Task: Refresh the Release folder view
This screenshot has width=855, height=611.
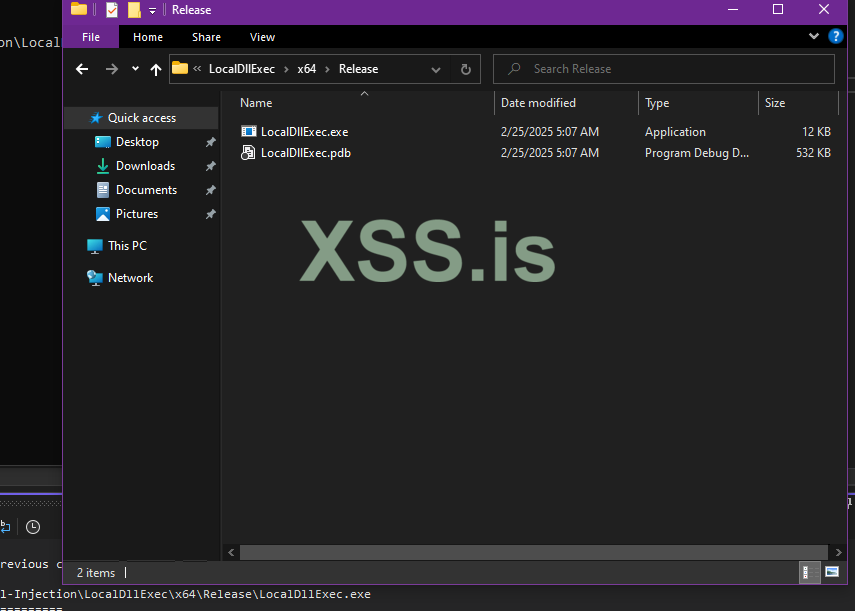Action: click(x=466, y=69)
